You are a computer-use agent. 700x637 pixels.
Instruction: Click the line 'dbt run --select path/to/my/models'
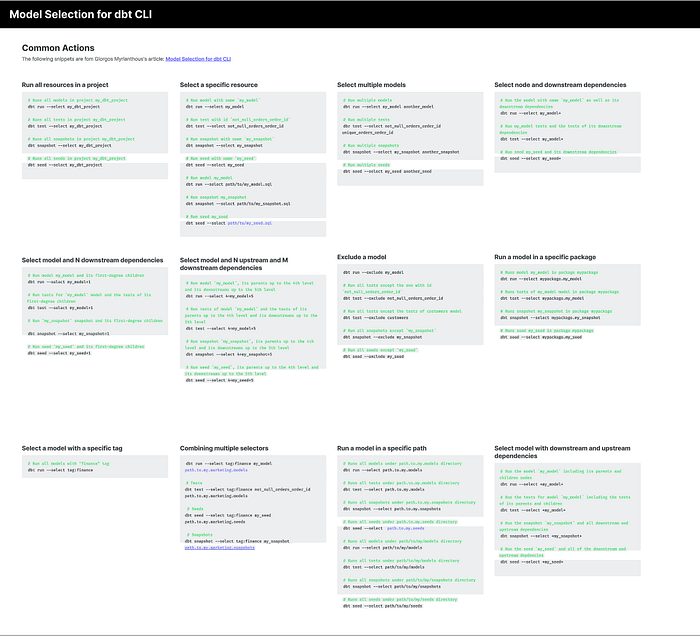383,548
